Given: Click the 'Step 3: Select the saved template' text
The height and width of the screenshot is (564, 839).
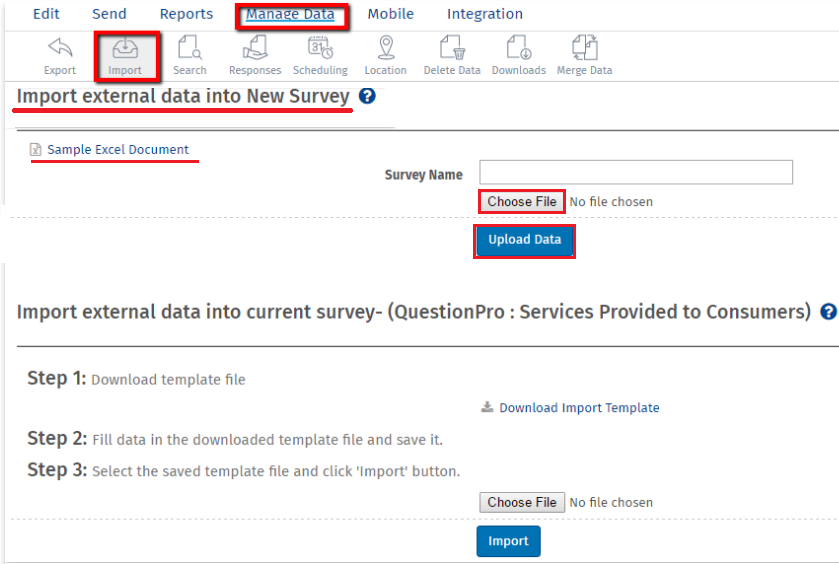Looking at the screenshot, I should 243,470.
